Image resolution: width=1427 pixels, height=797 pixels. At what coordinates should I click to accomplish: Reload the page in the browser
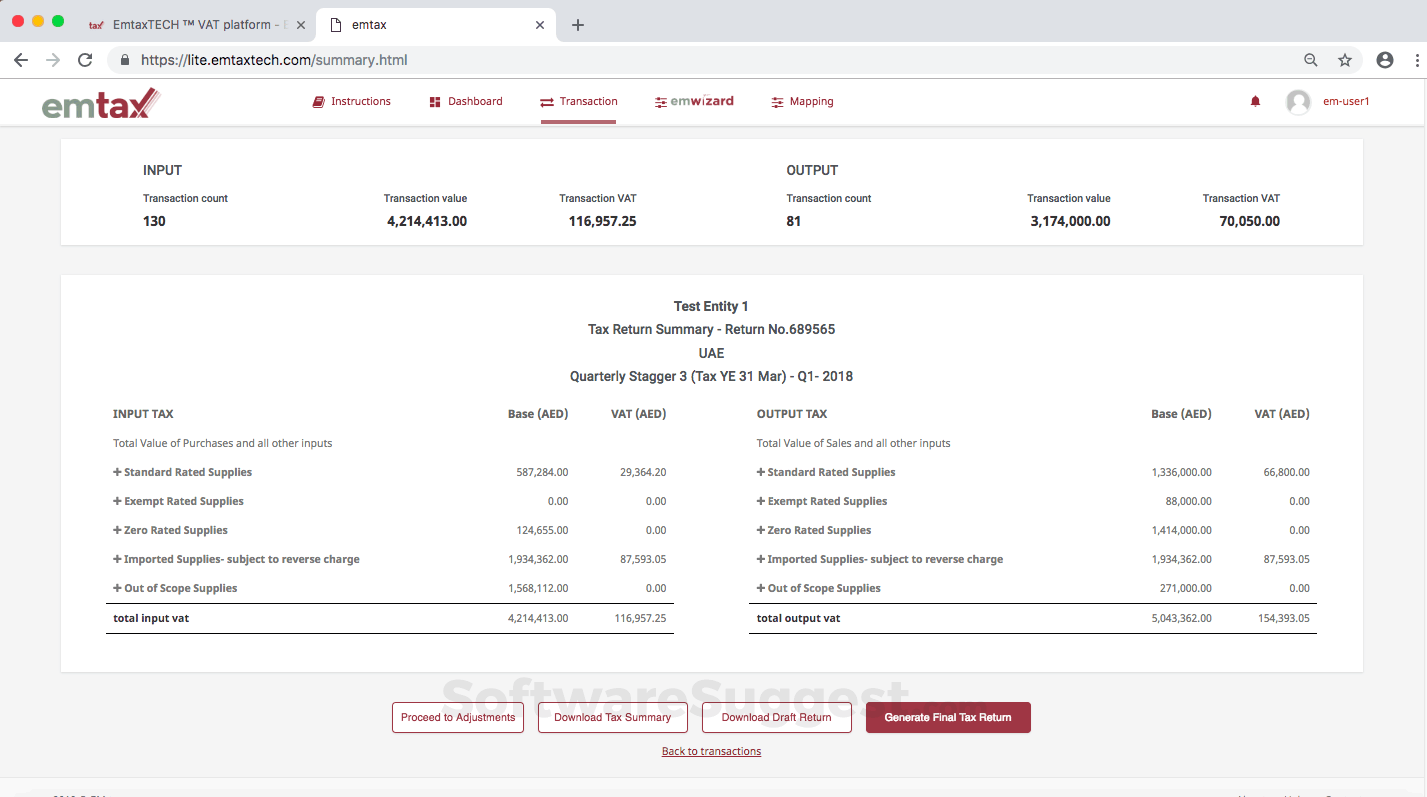click(x=85, y=60)
